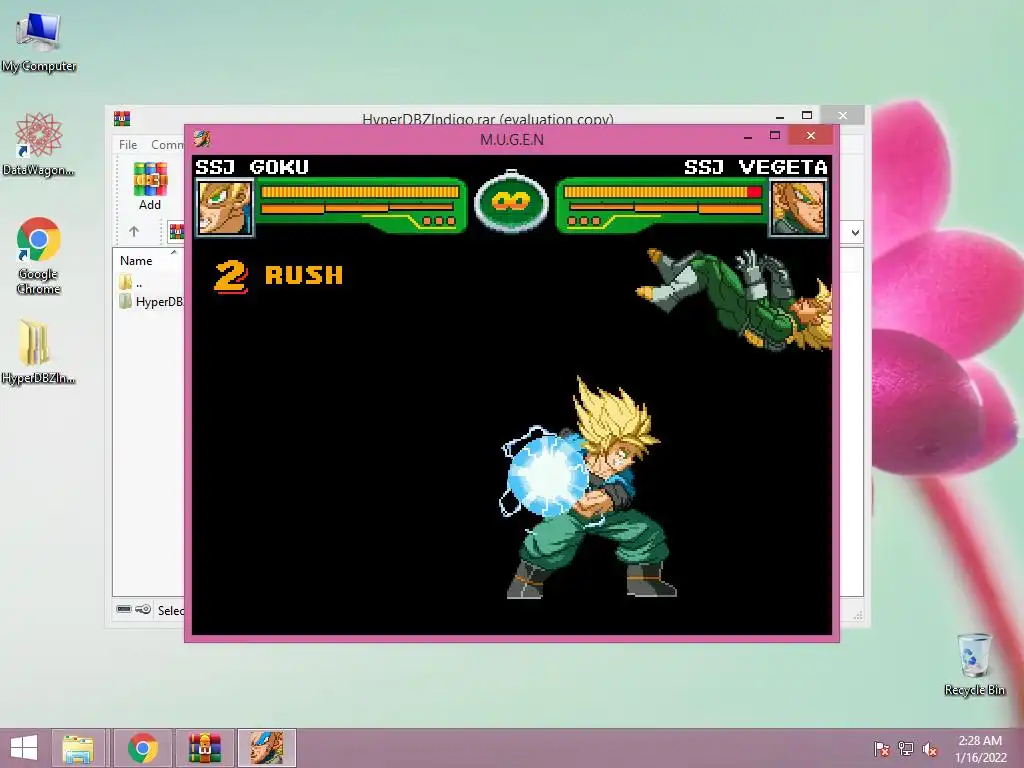Click the '2 RUSH' combo counter
This screenshot has width=1024, height=768.
click(x=279, y=276)
